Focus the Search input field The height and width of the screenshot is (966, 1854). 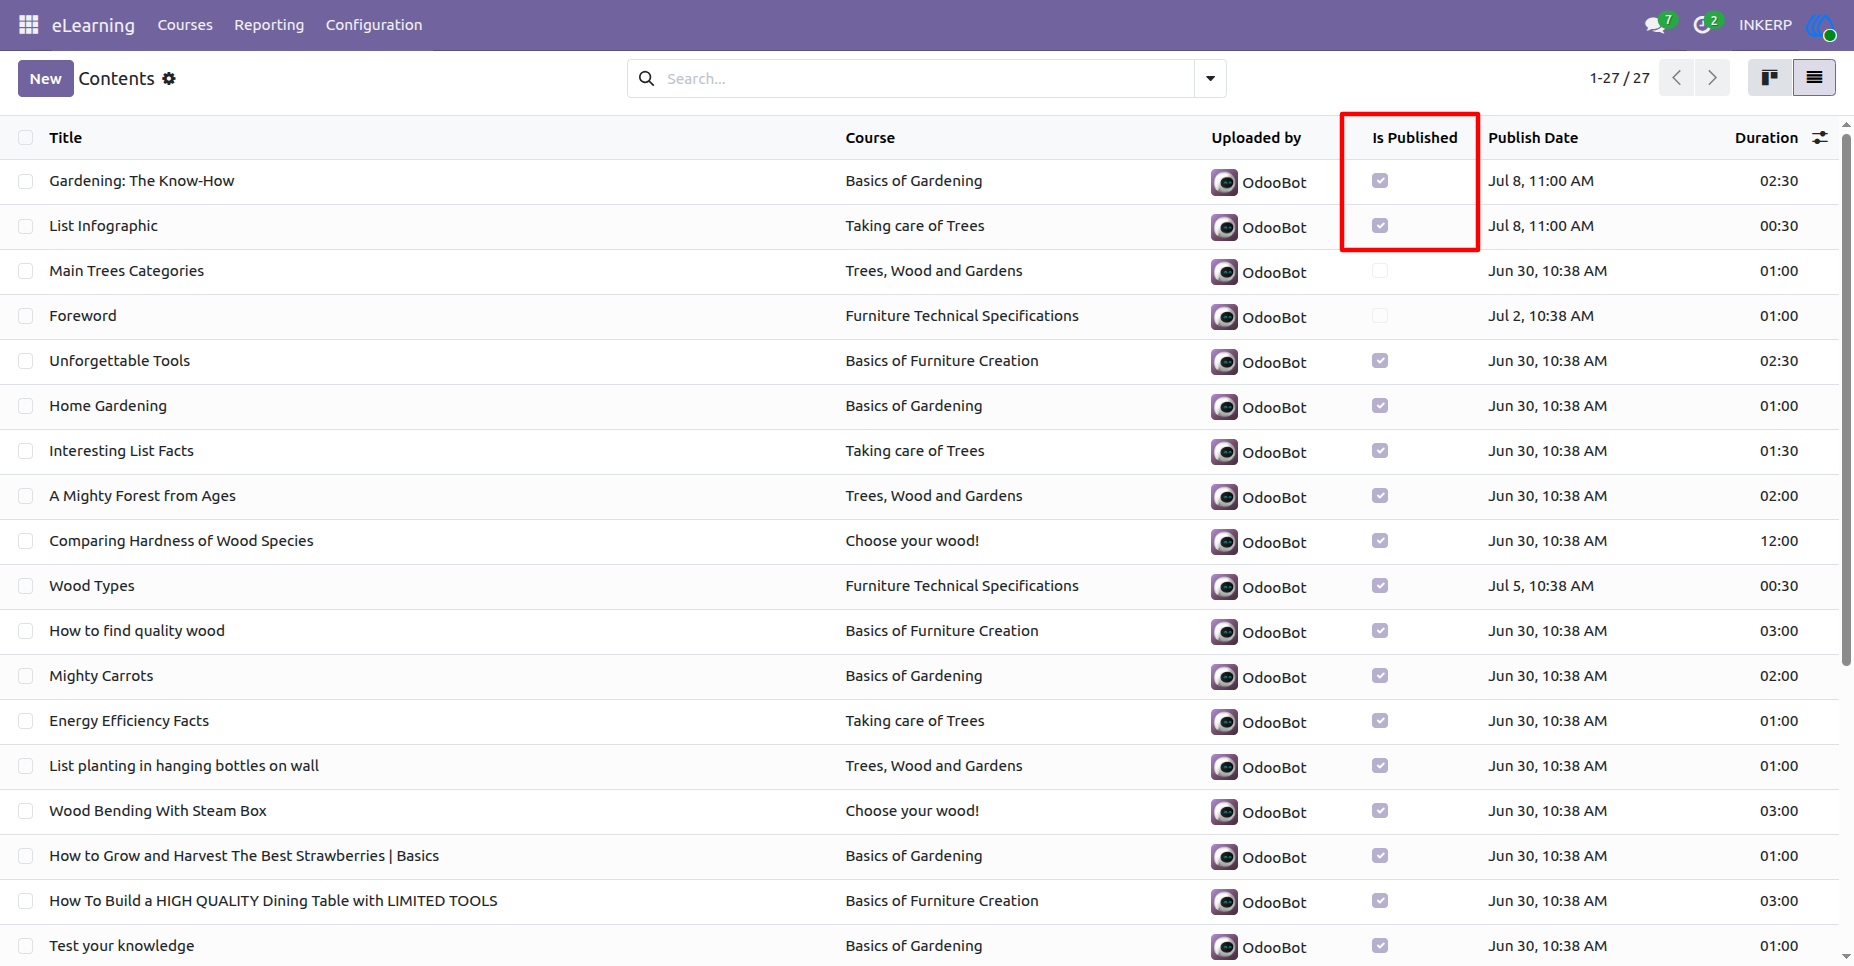click(926, 78)
